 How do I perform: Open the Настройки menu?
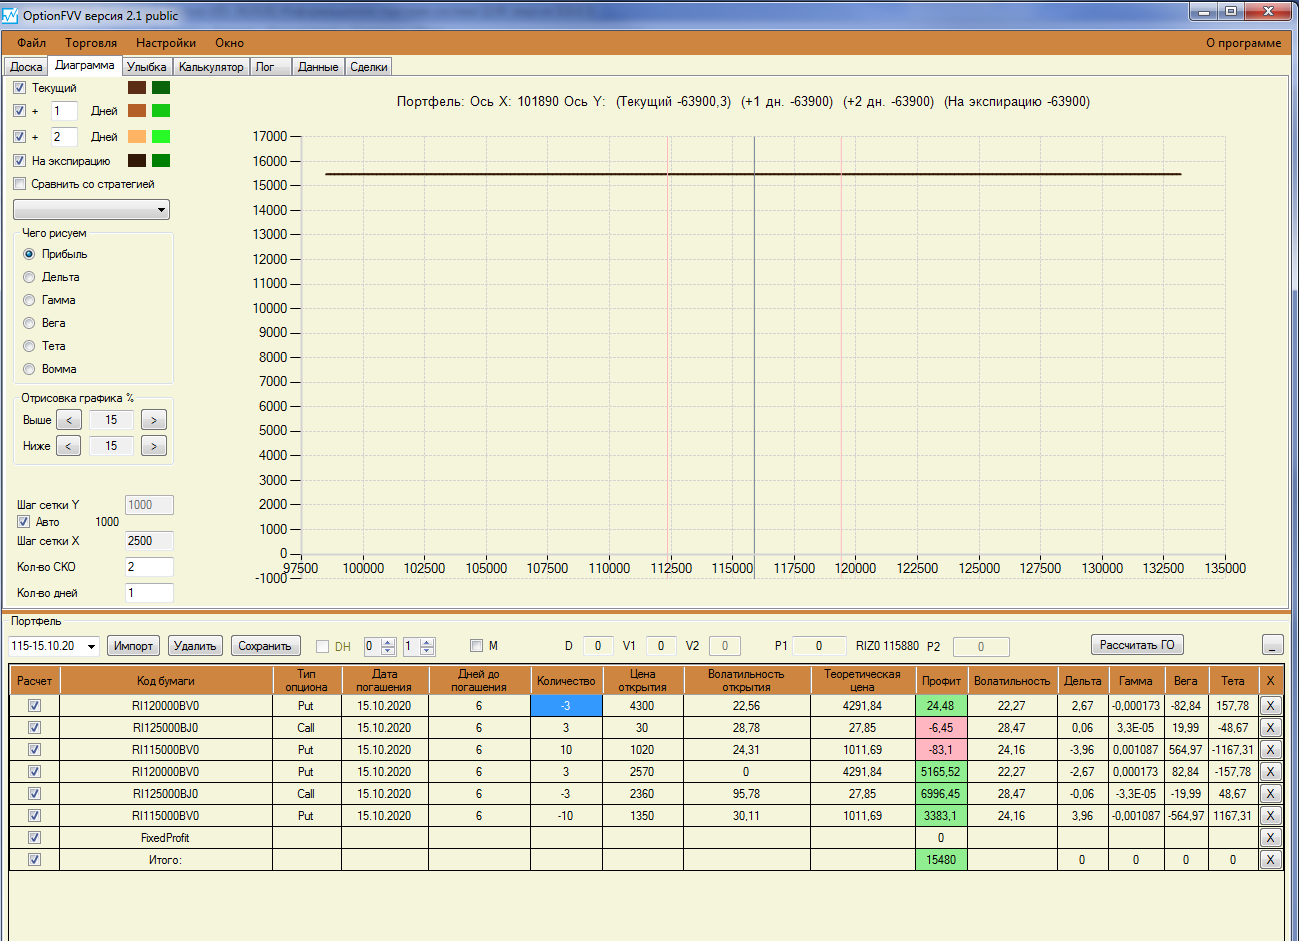click(x=166, y=43)
